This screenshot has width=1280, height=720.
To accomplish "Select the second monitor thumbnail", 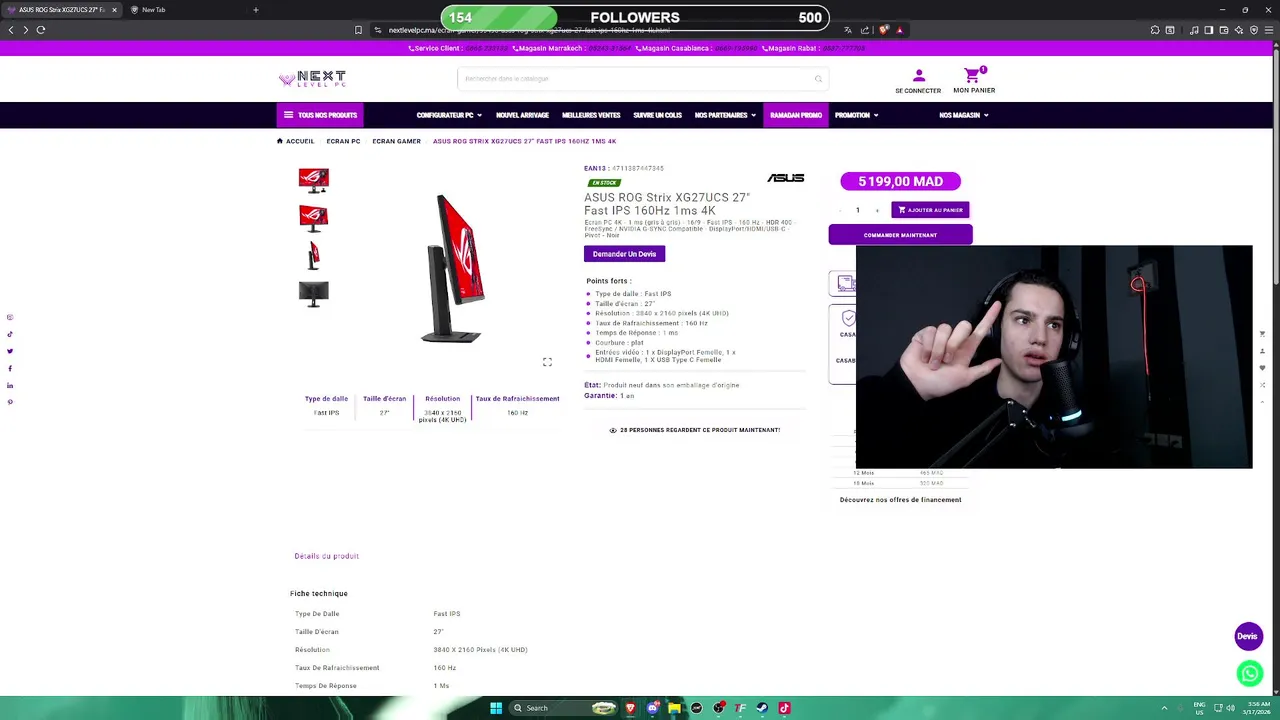I will (313, 218).
